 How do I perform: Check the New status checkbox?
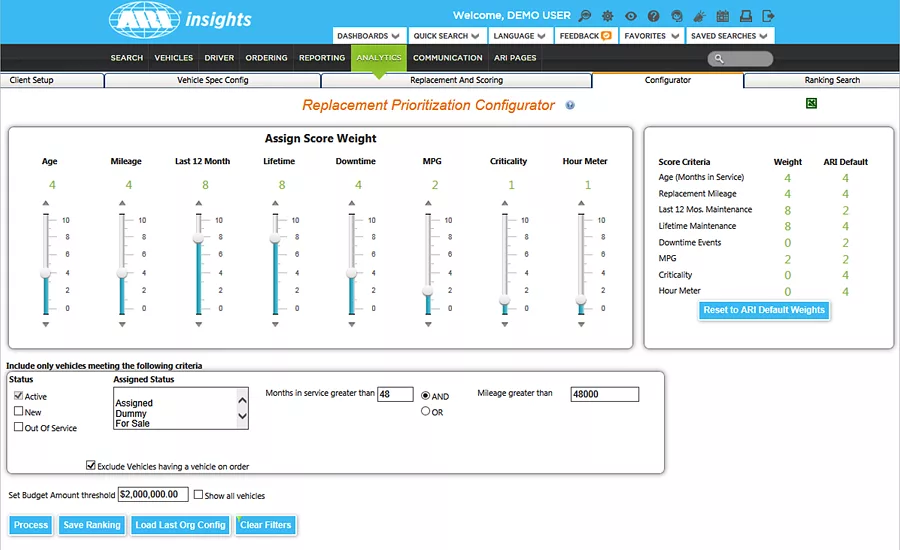[x=18, y=411]
